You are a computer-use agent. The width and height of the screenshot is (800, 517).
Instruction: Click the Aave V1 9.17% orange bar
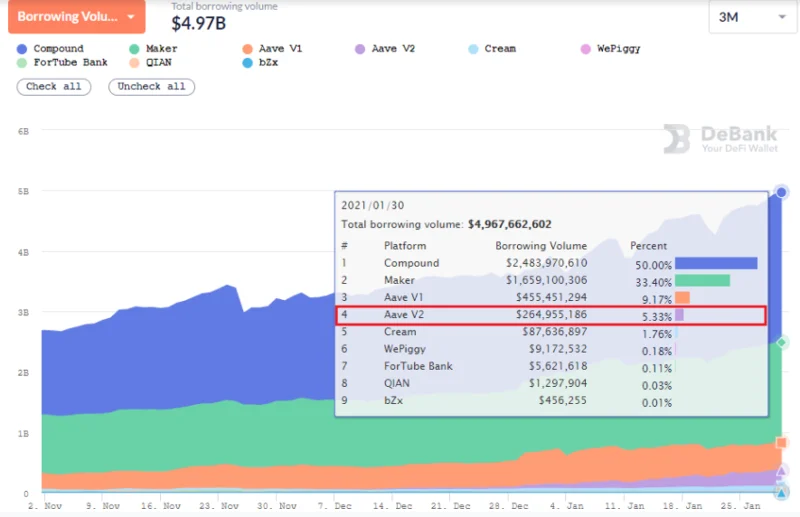click(x=683, y=298)
